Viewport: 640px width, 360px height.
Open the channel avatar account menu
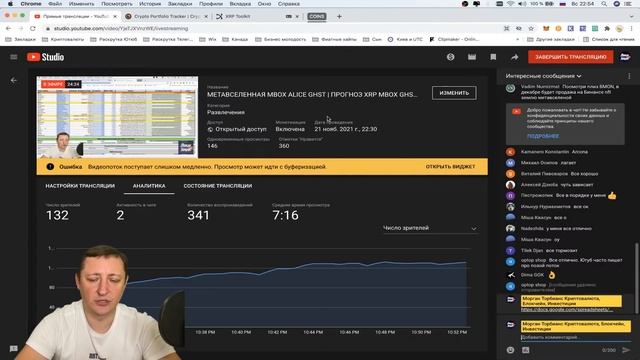pyautogui.click(x=625, y=57)
